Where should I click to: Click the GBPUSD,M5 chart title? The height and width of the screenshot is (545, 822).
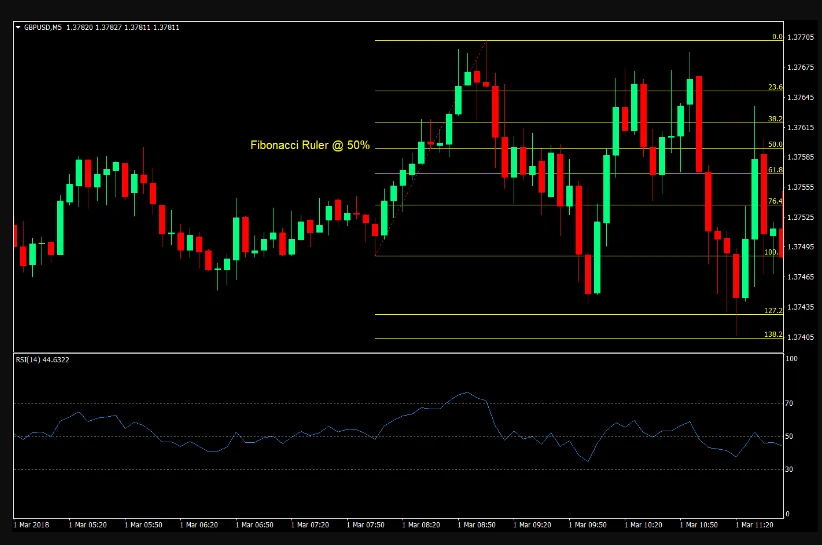coord(42,27)
